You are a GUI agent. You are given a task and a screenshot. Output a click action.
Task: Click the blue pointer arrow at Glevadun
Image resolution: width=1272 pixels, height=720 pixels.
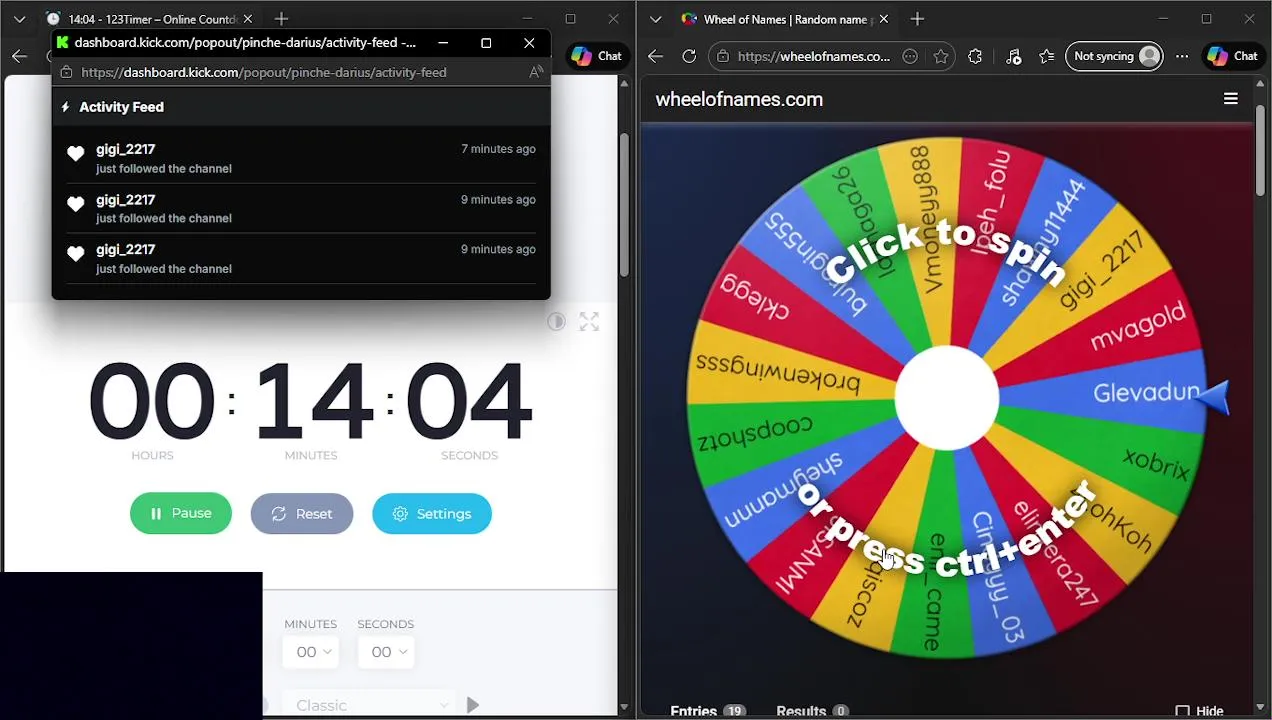(1213, 397)
